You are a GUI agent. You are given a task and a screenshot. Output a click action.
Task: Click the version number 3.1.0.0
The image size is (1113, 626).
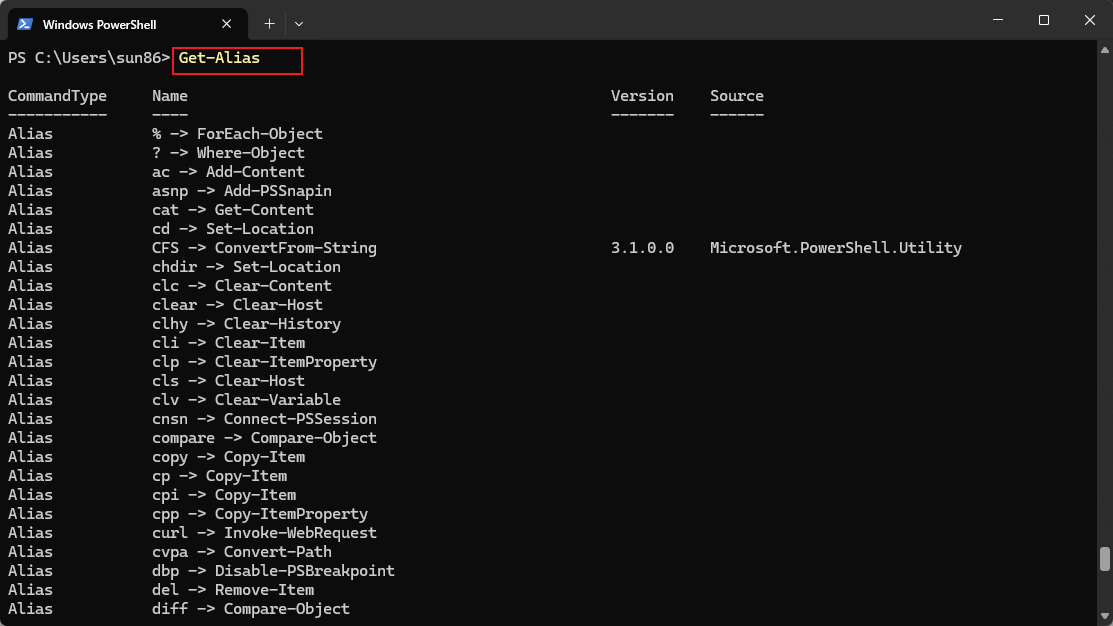[x=642, y=247]
